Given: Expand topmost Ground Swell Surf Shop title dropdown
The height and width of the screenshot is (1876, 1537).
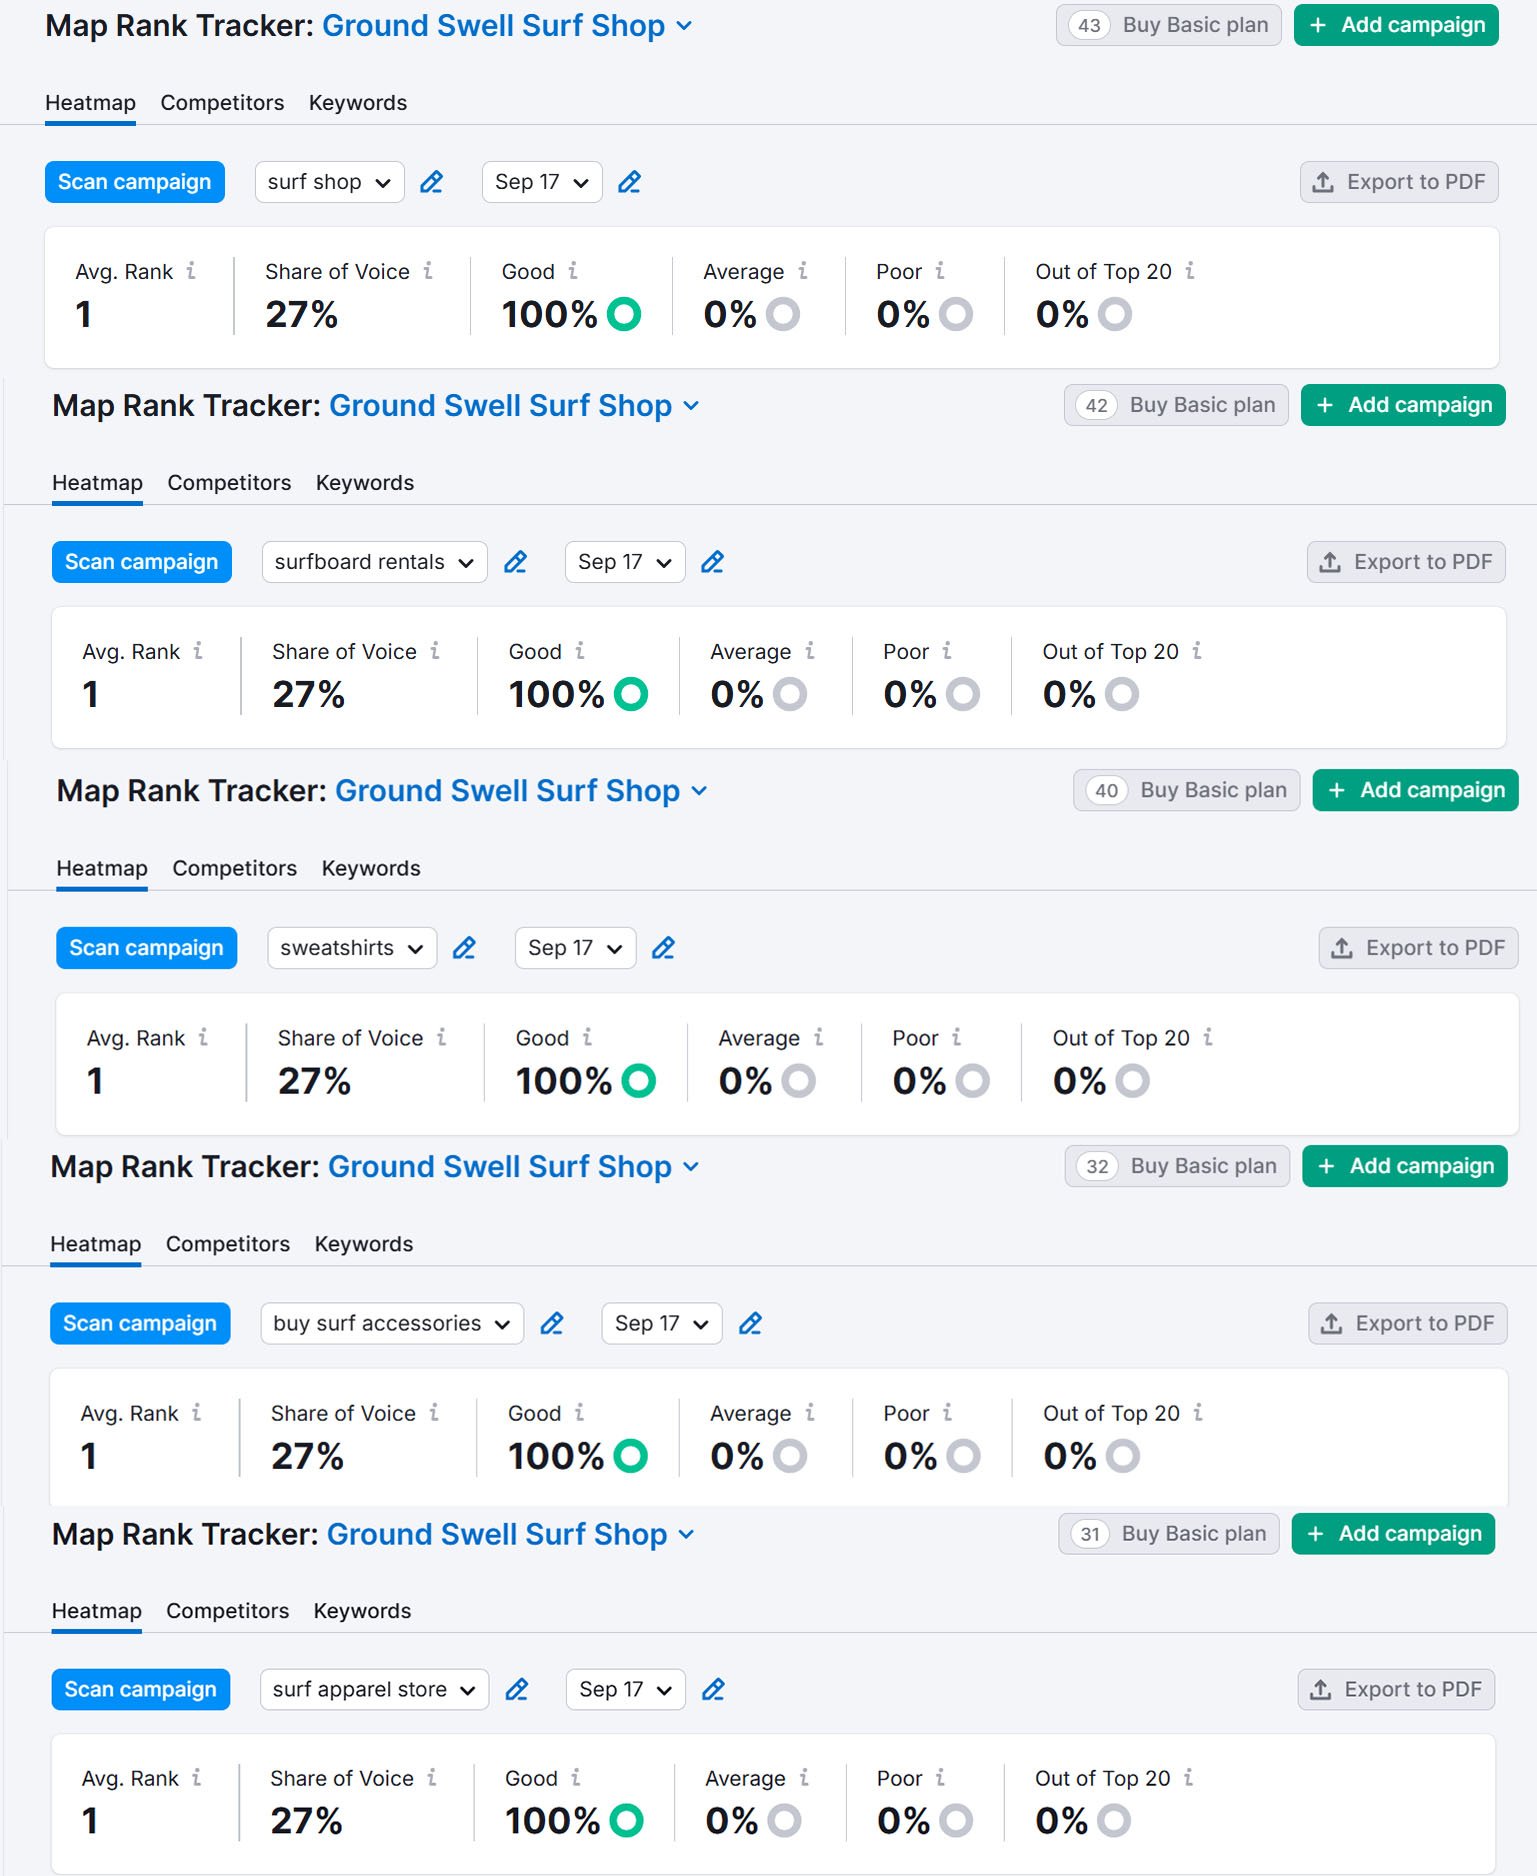Looking at the screenshot, I should [685, 26].
